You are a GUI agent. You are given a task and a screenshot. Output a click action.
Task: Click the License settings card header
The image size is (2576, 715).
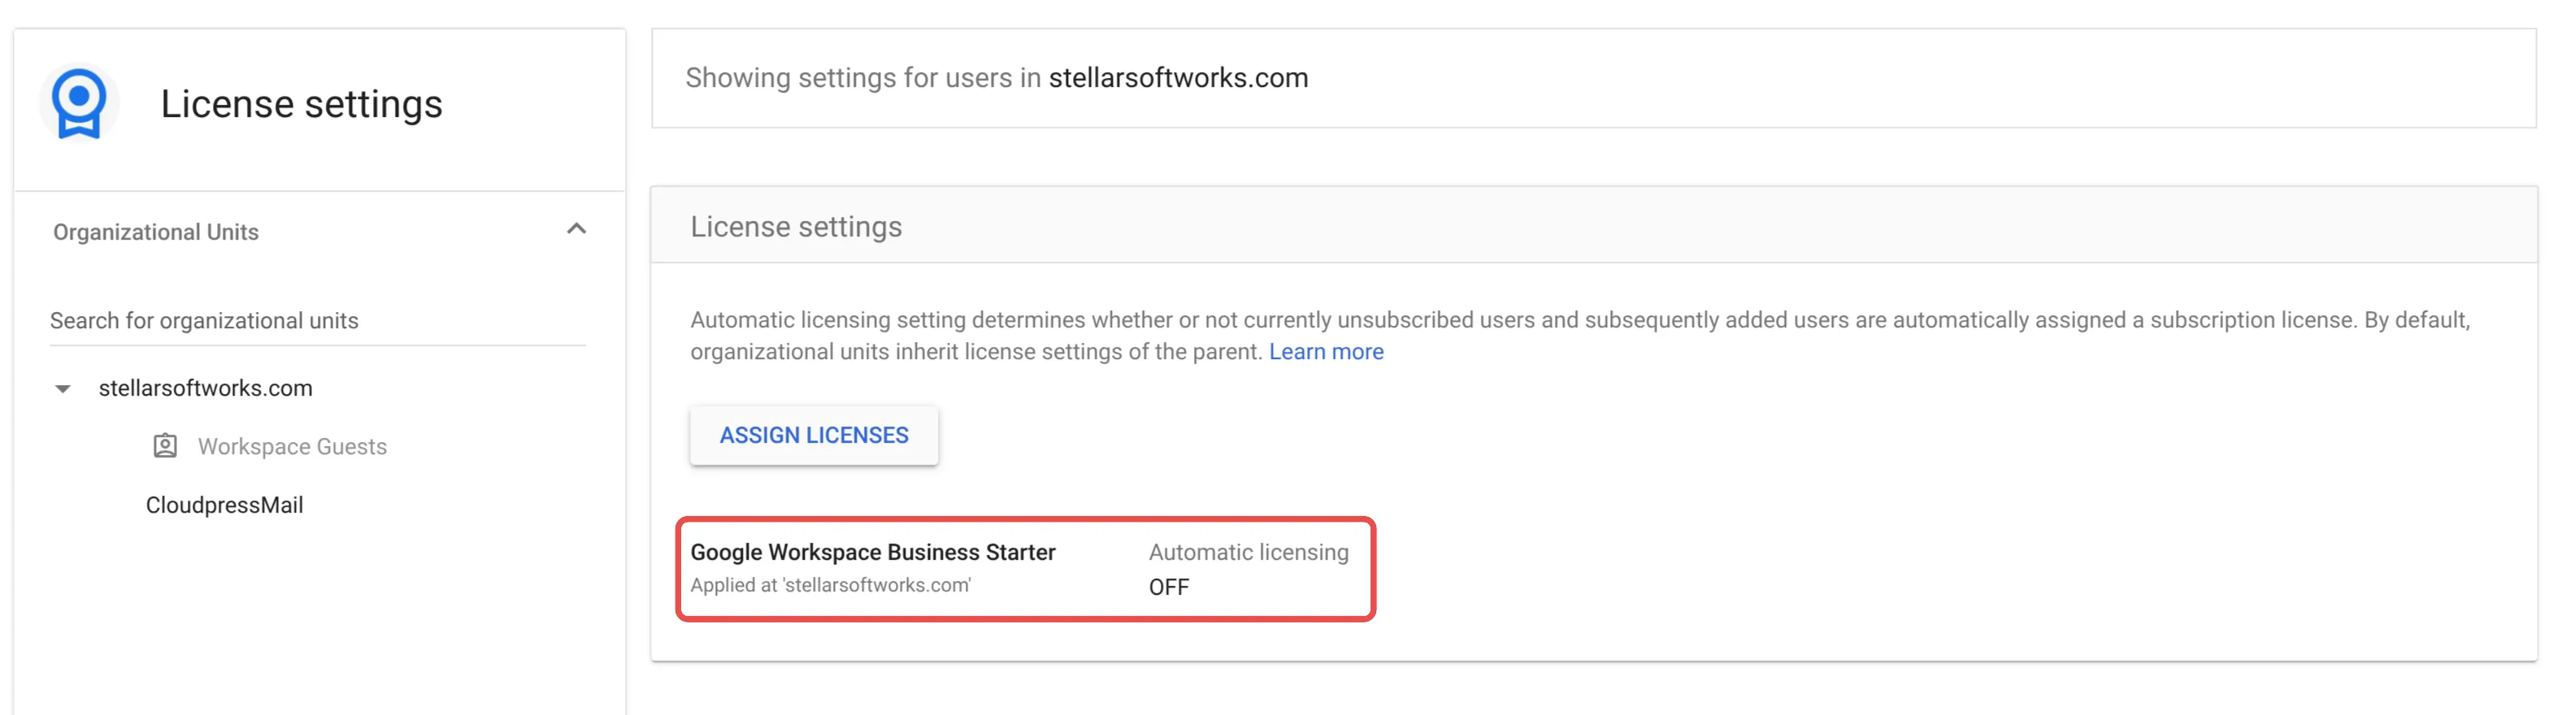[x=1594, y=226]
